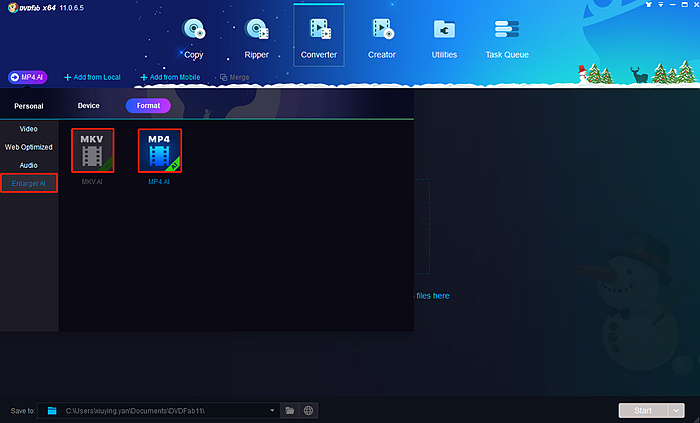This screenshot has height=423, width=700.
Task: Choose the MP4.AI format icon
Action: 160,150
